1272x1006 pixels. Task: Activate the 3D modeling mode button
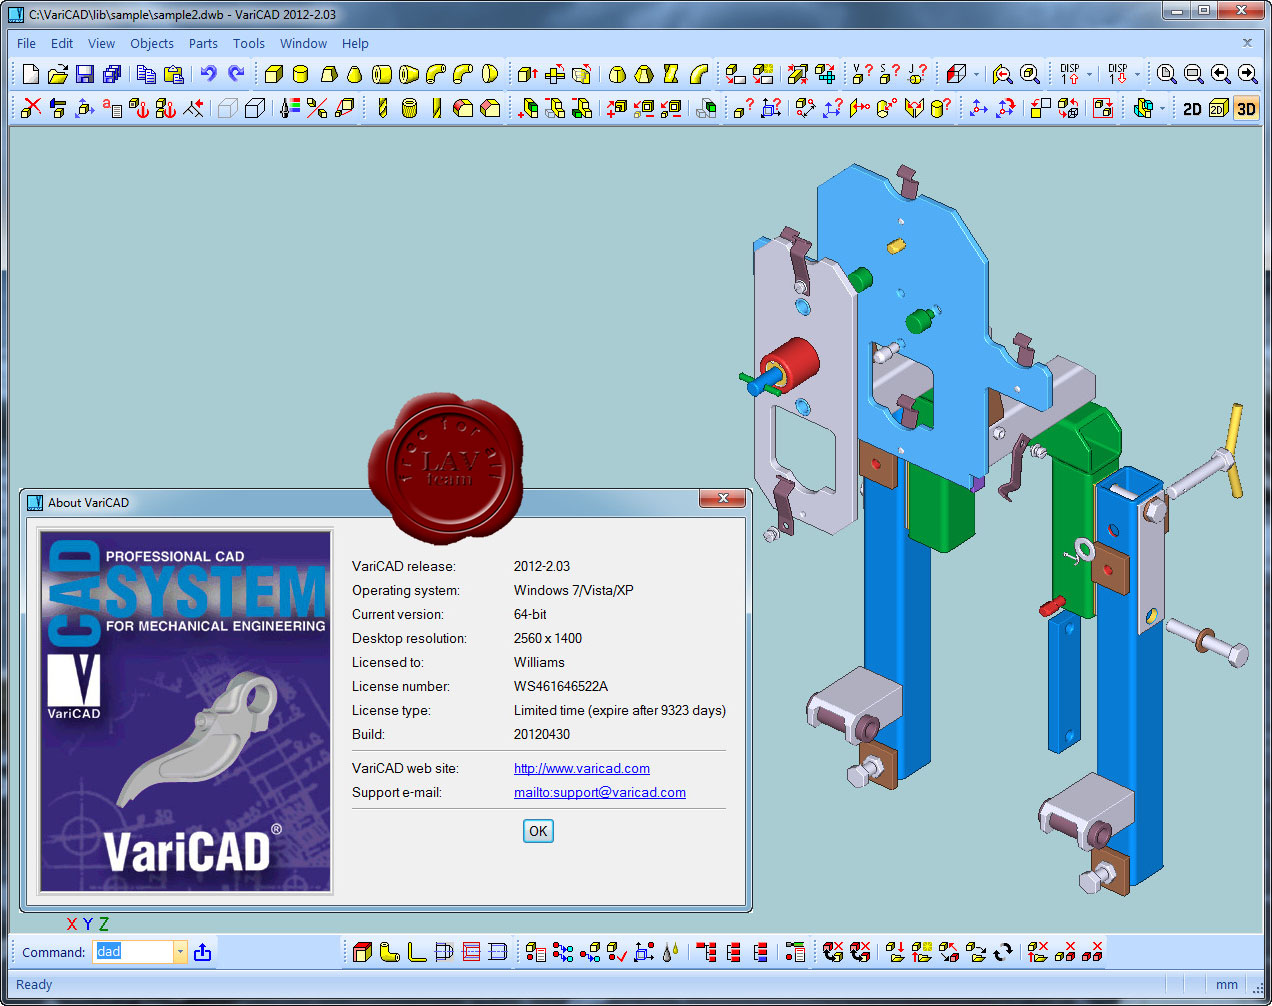(x=1246, y=109)
